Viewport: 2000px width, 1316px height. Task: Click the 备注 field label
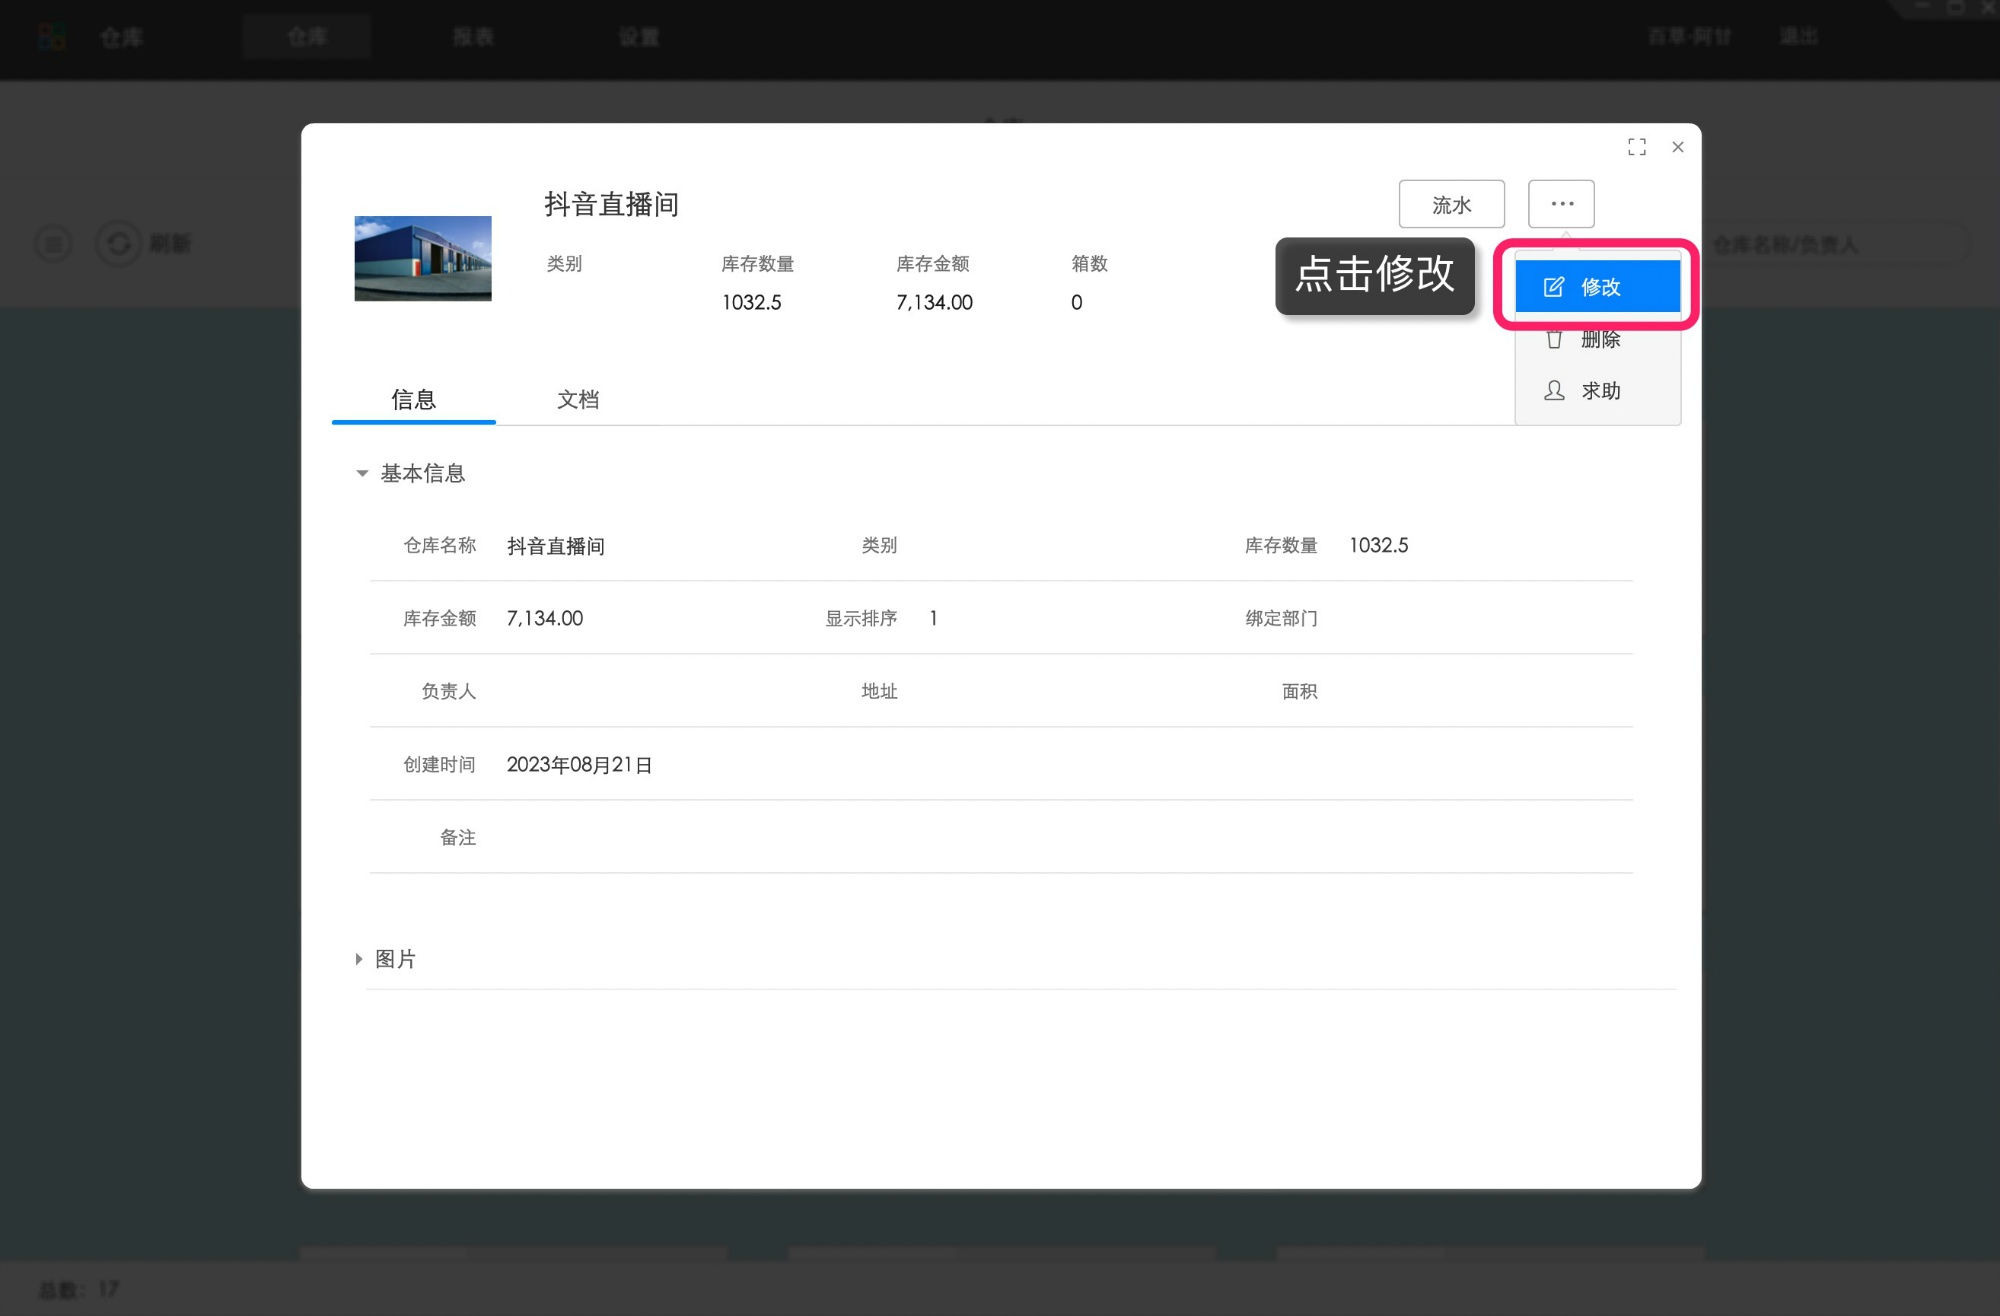point(458,837)
